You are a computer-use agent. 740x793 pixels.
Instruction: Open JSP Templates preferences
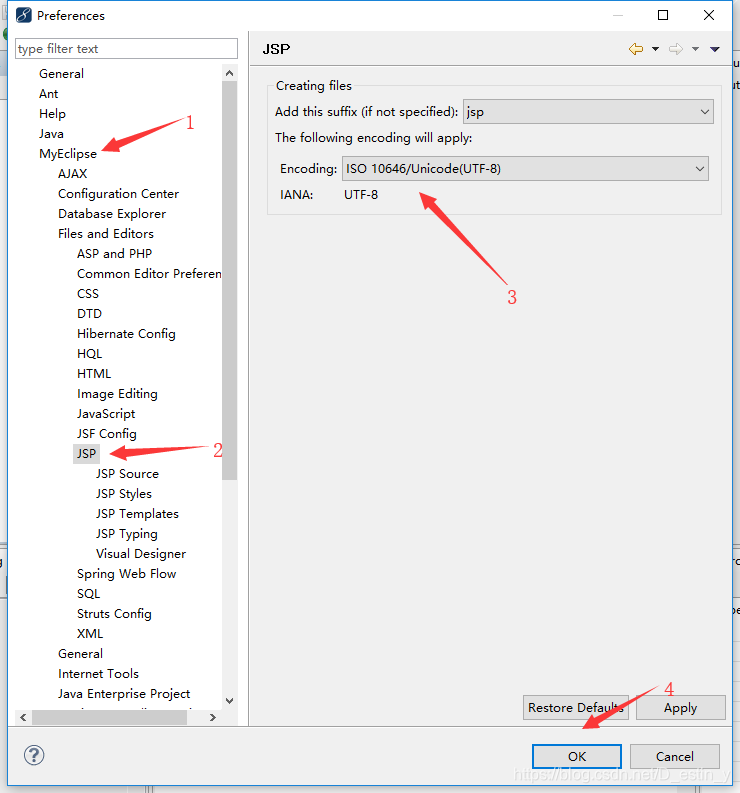click(x=137, y=514)
